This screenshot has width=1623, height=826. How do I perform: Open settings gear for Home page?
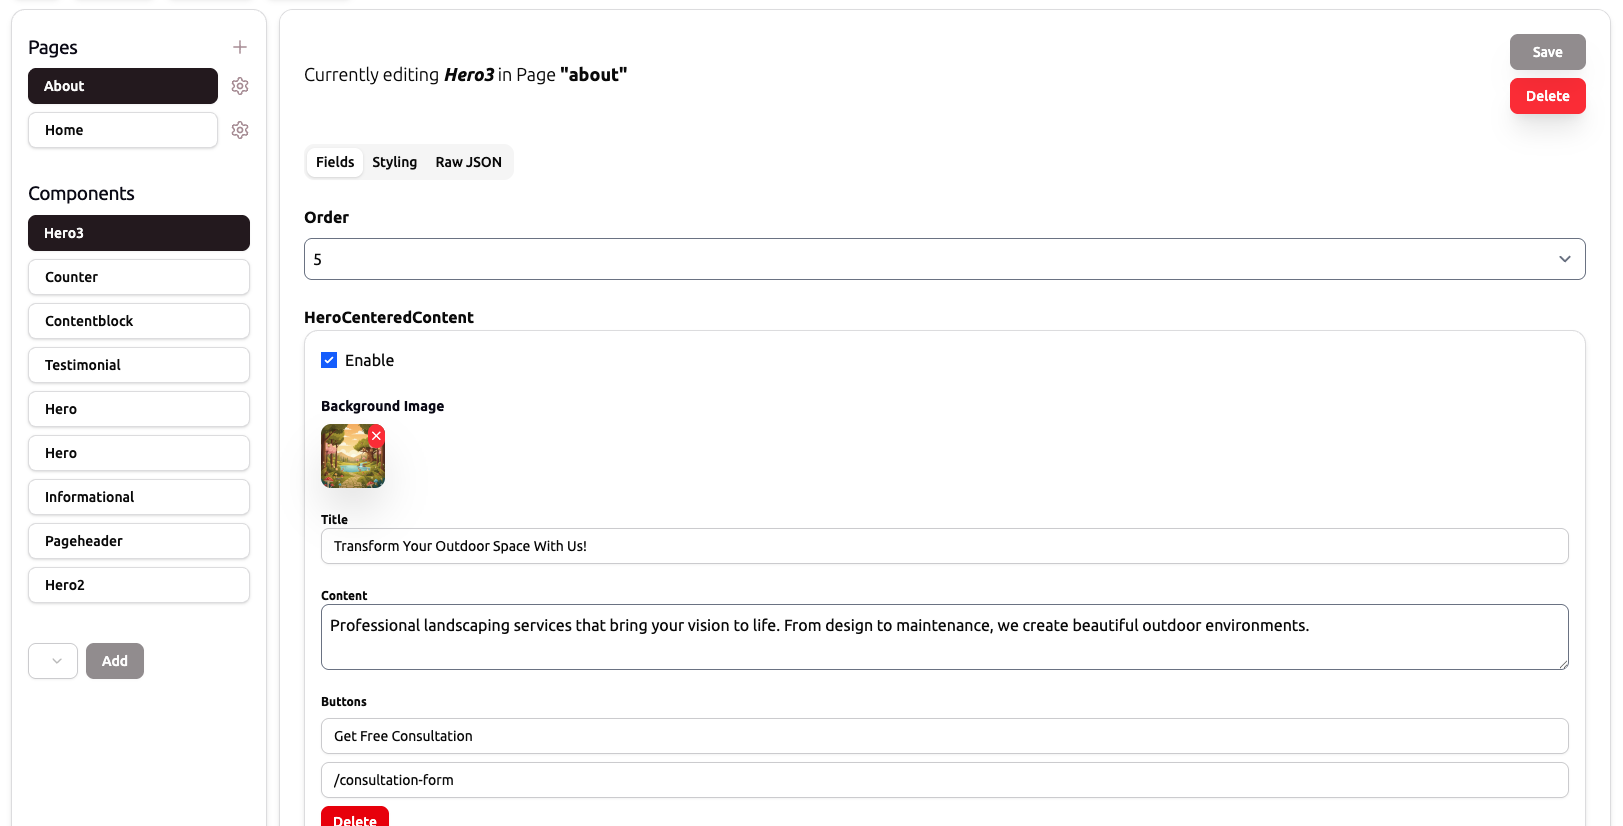pyautogui.click(x=240, y=130)
